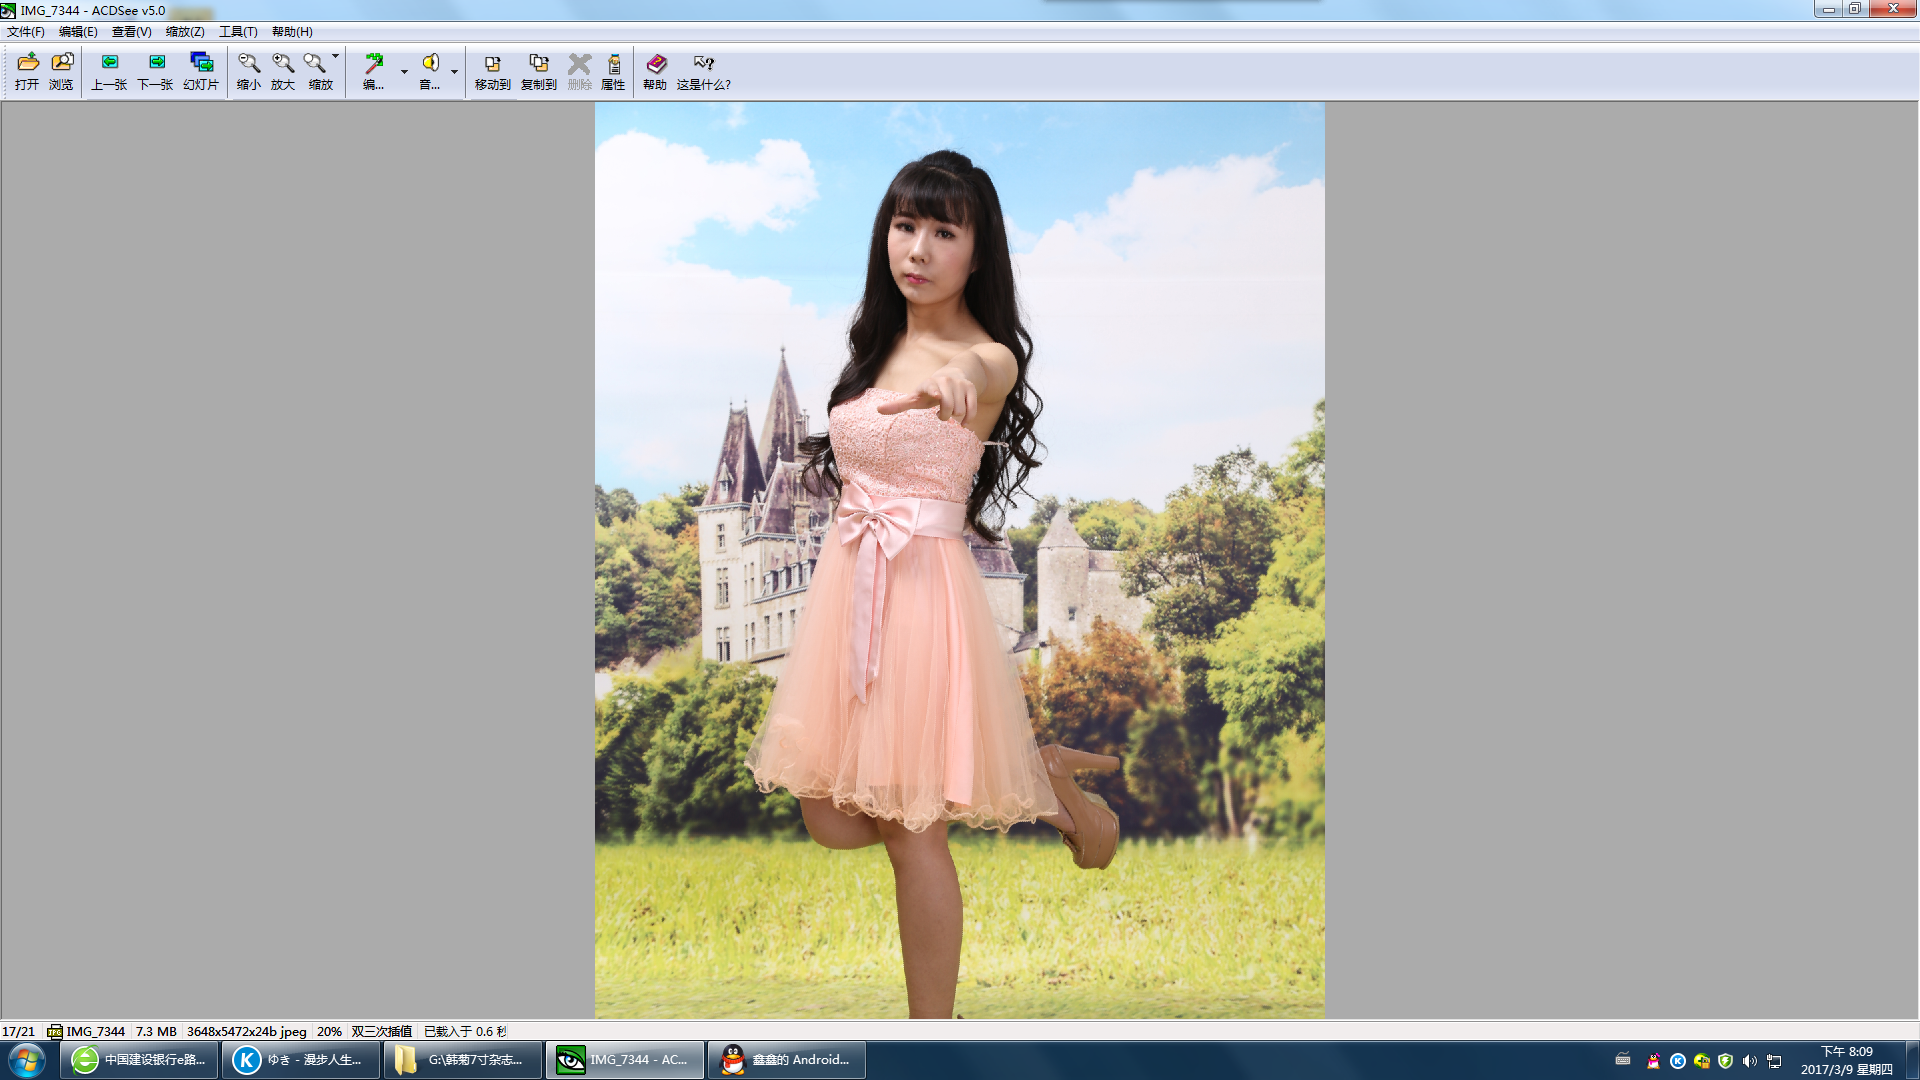Go to previous image (上一张)
The image size is (1920, 1080).
(x=109, y=71)
